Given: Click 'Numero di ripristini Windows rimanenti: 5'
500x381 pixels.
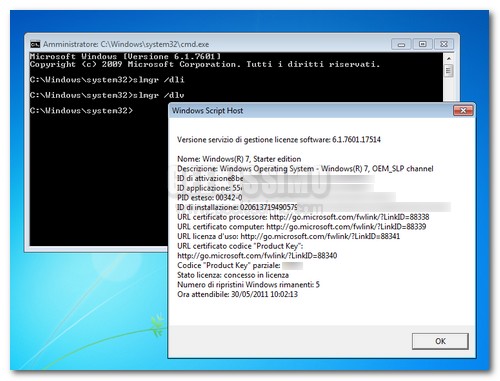Looking at the screenshot, I should [248, 285].
